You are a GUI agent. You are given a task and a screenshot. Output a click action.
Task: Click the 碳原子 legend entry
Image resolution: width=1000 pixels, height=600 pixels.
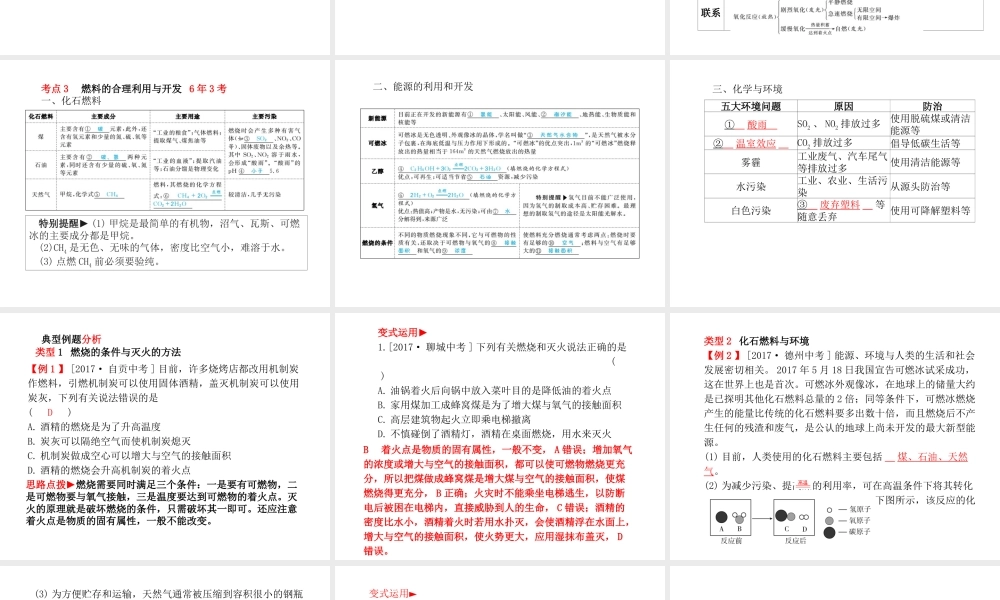point(848,532)
